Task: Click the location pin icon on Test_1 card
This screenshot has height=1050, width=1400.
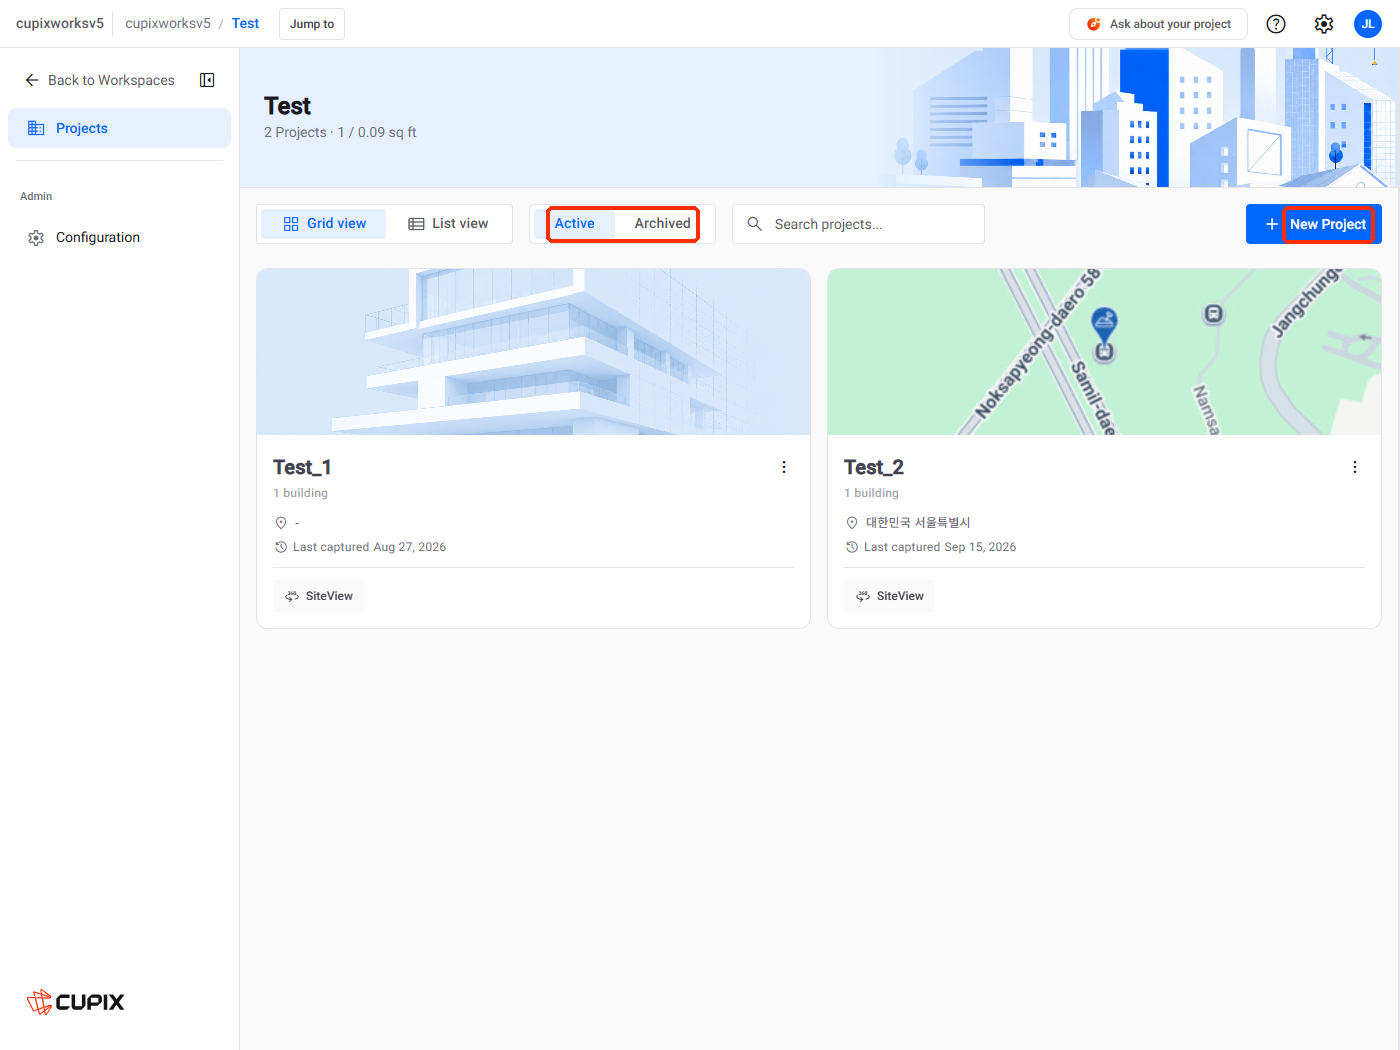Action: (x=281, y=523)
